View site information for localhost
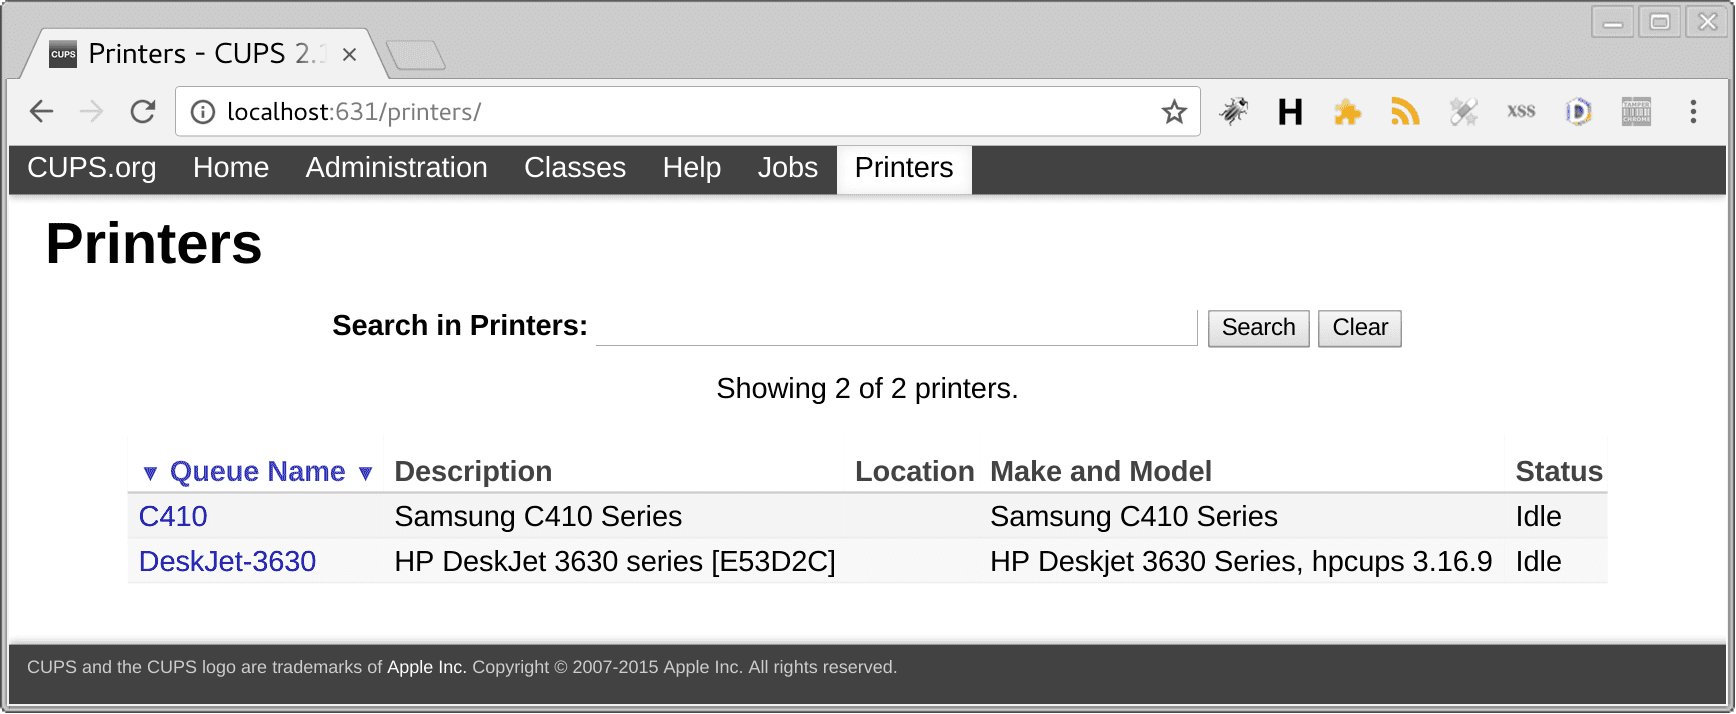The image size is (1736, 714). point(203,112)
